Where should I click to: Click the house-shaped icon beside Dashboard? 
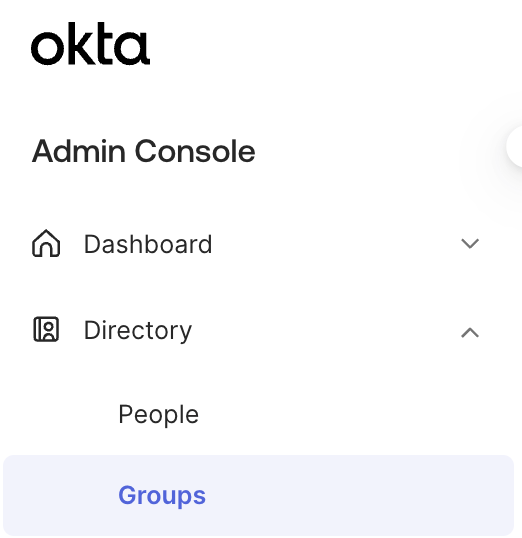[46, 243]
